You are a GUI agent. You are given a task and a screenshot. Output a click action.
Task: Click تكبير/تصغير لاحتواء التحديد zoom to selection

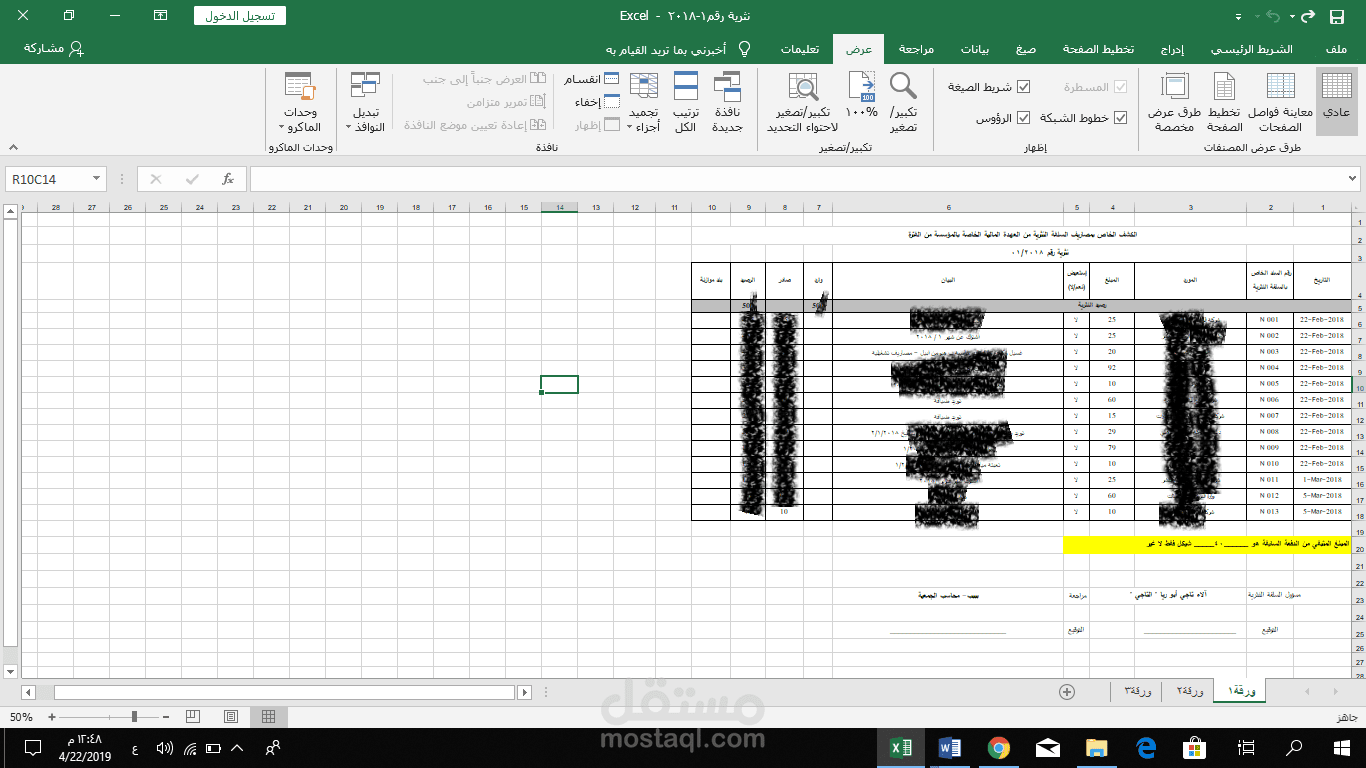[x=803, y=103]
